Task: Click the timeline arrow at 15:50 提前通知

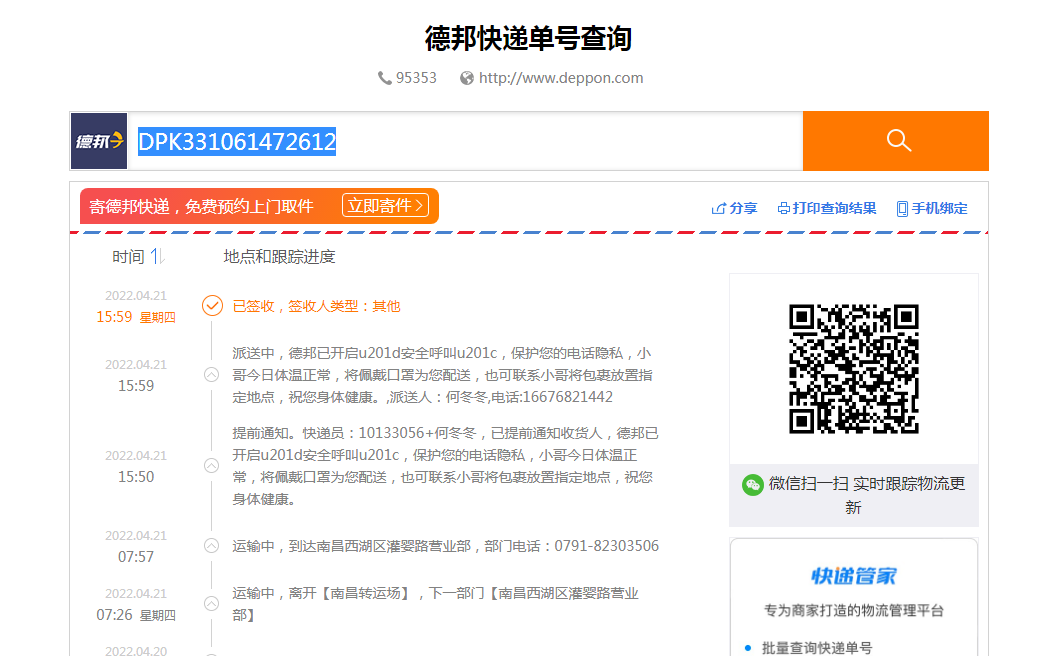Action: [212, 465]
